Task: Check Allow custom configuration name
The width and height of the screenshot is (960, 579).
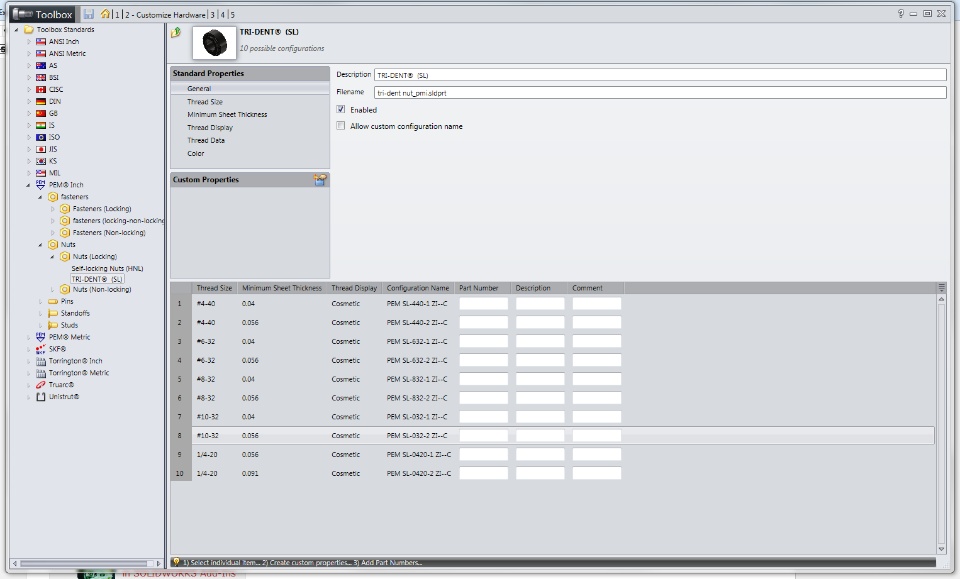Action: tap(340, 126)
